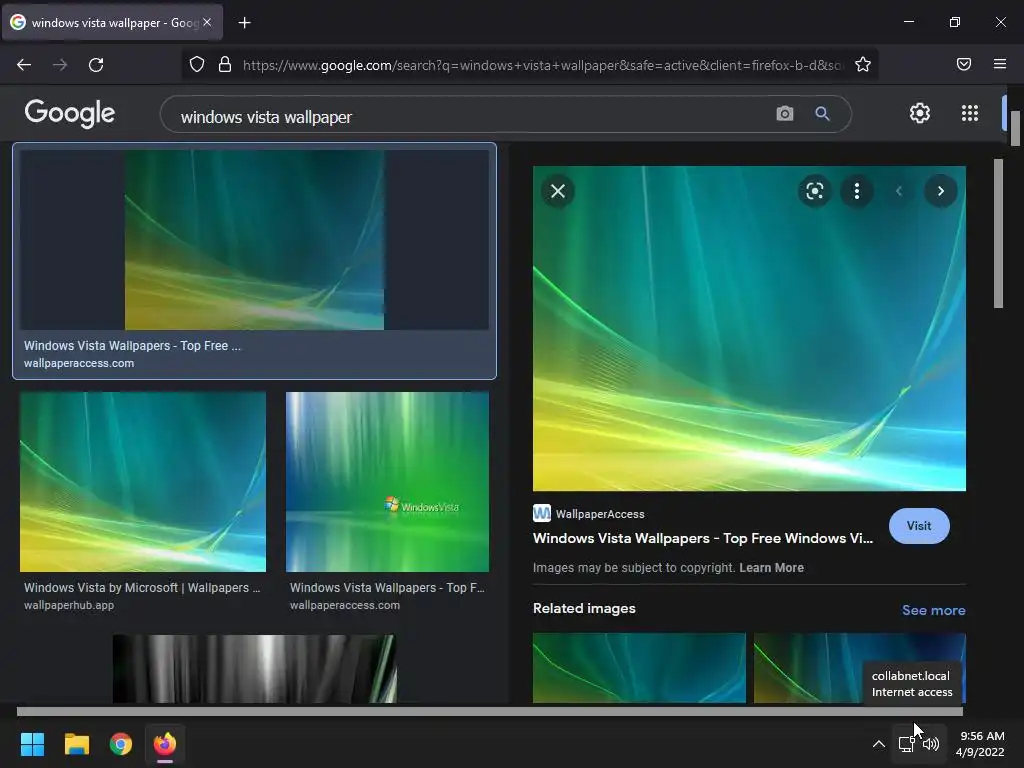This screenshot has width=1024, height=768.
Task: Go to the next image in preview
Action: (x=940, y=191)
